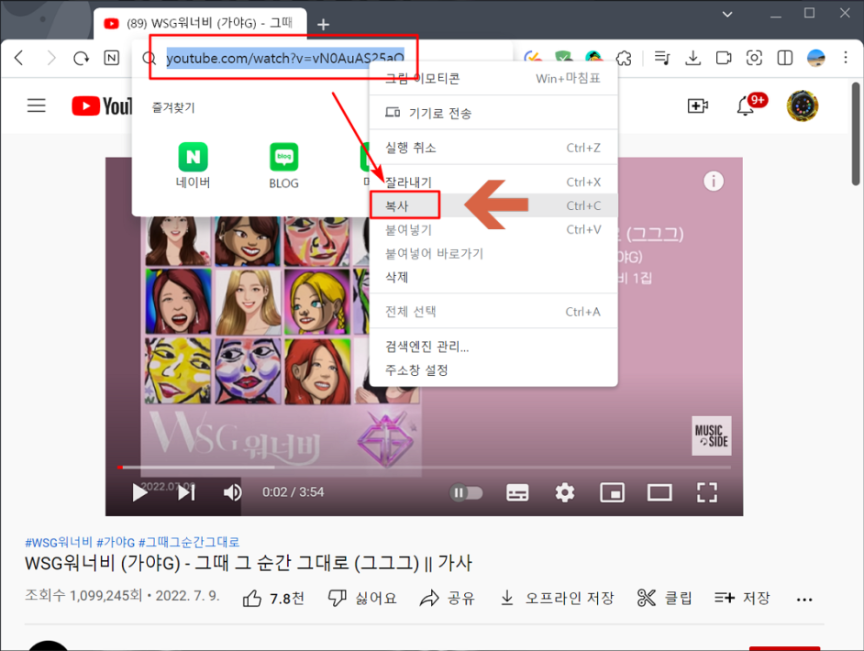Click the YouTube create video icon

pos(698,106)
